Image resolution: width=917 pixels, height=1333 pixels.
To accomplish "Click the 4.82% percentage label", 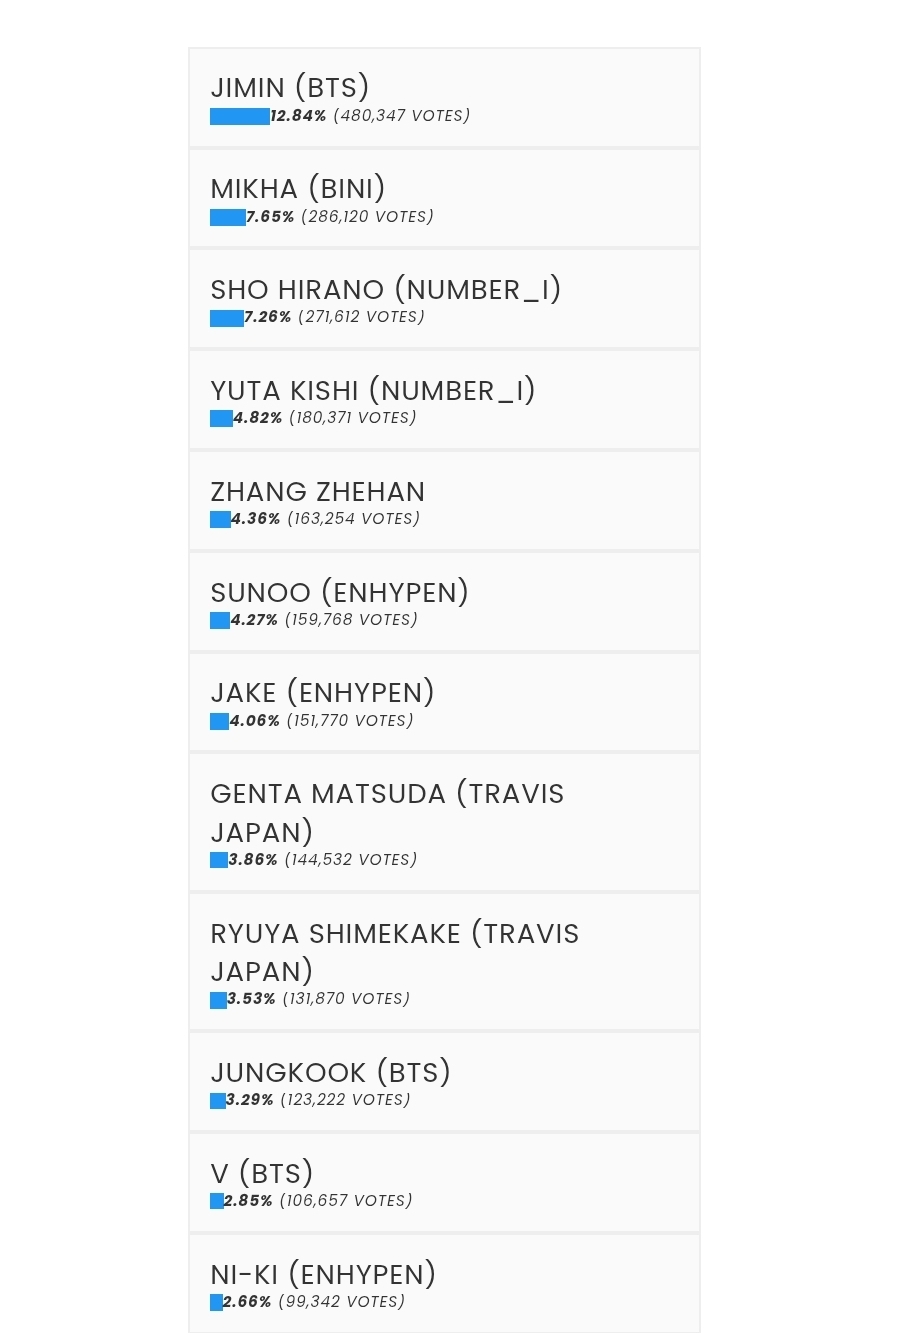I will click(258, 418).
